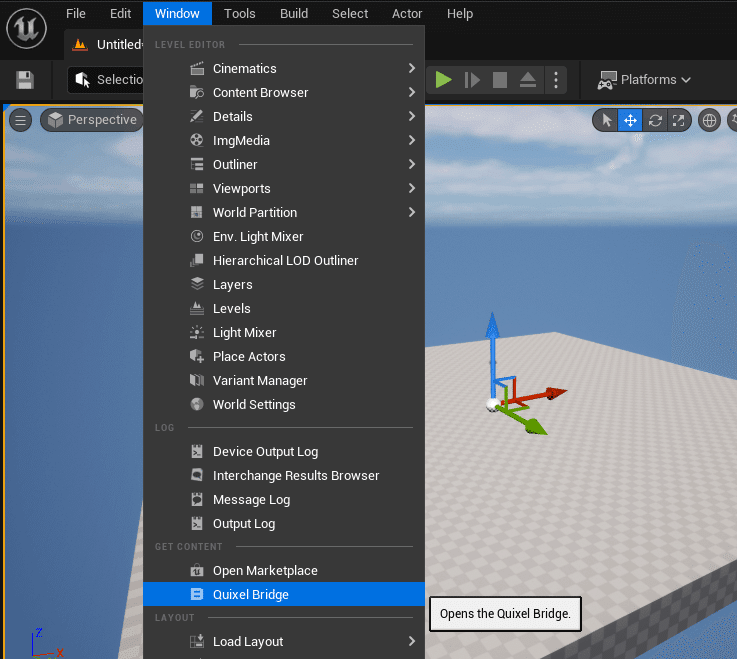This screenshot has width=737, height=659.
Task: Open the File menu
Action: pos(76,14)
